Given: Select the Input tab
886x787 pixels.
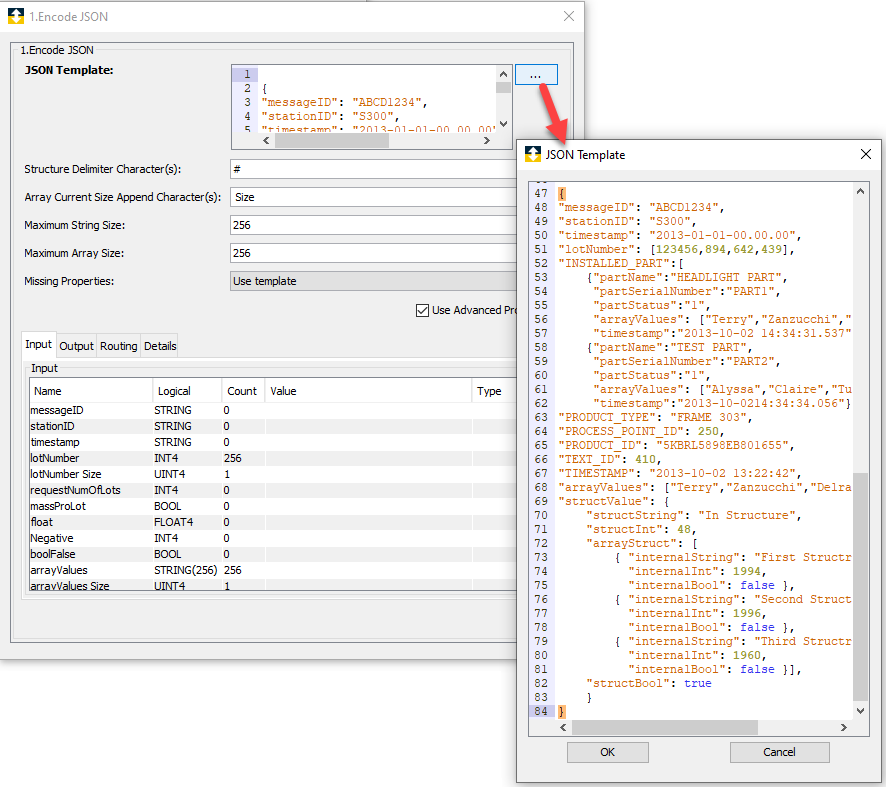Looking at the screenshot, I should (x=38, y=345).
